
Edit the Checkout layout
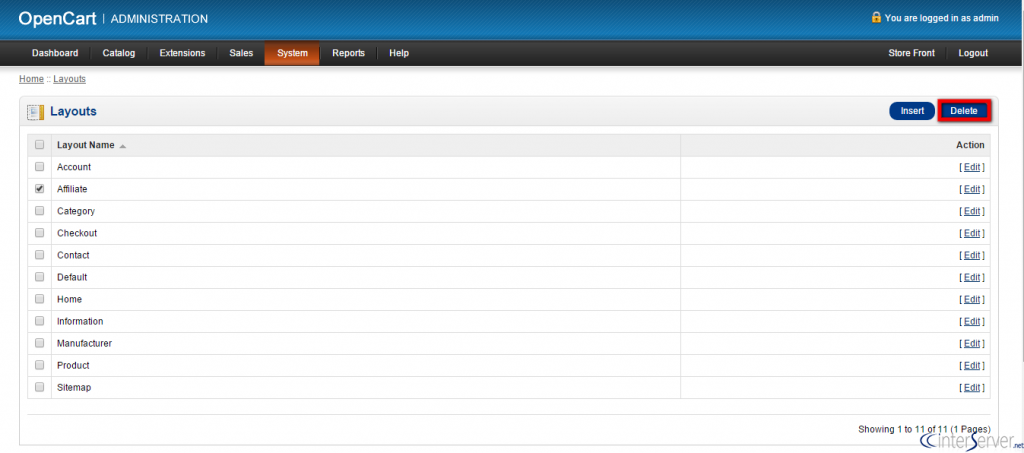[x=972, y=233]
